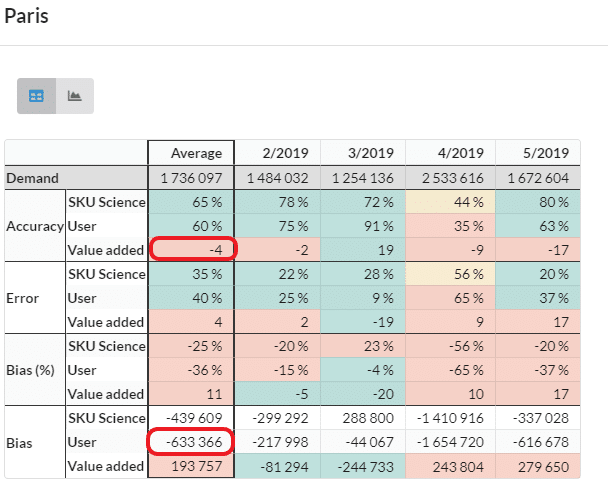Switch to chart view icon
The image size is (608, 499).
[74, 96]
